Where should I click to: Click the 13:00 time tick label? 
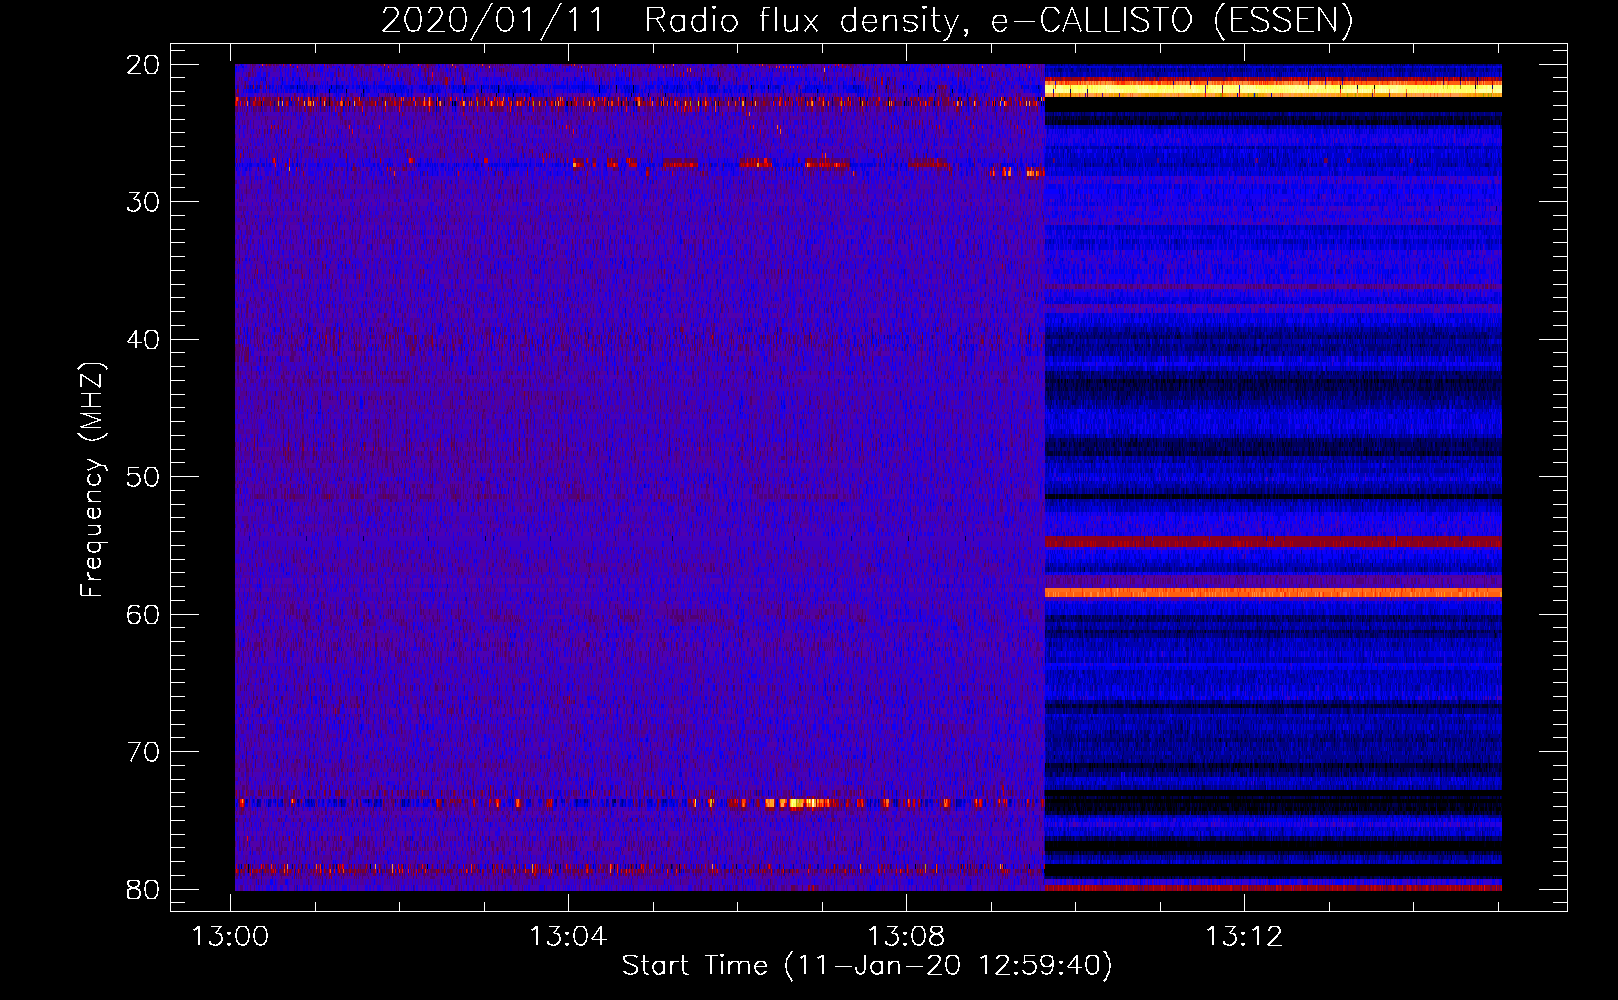pos(231,937)
